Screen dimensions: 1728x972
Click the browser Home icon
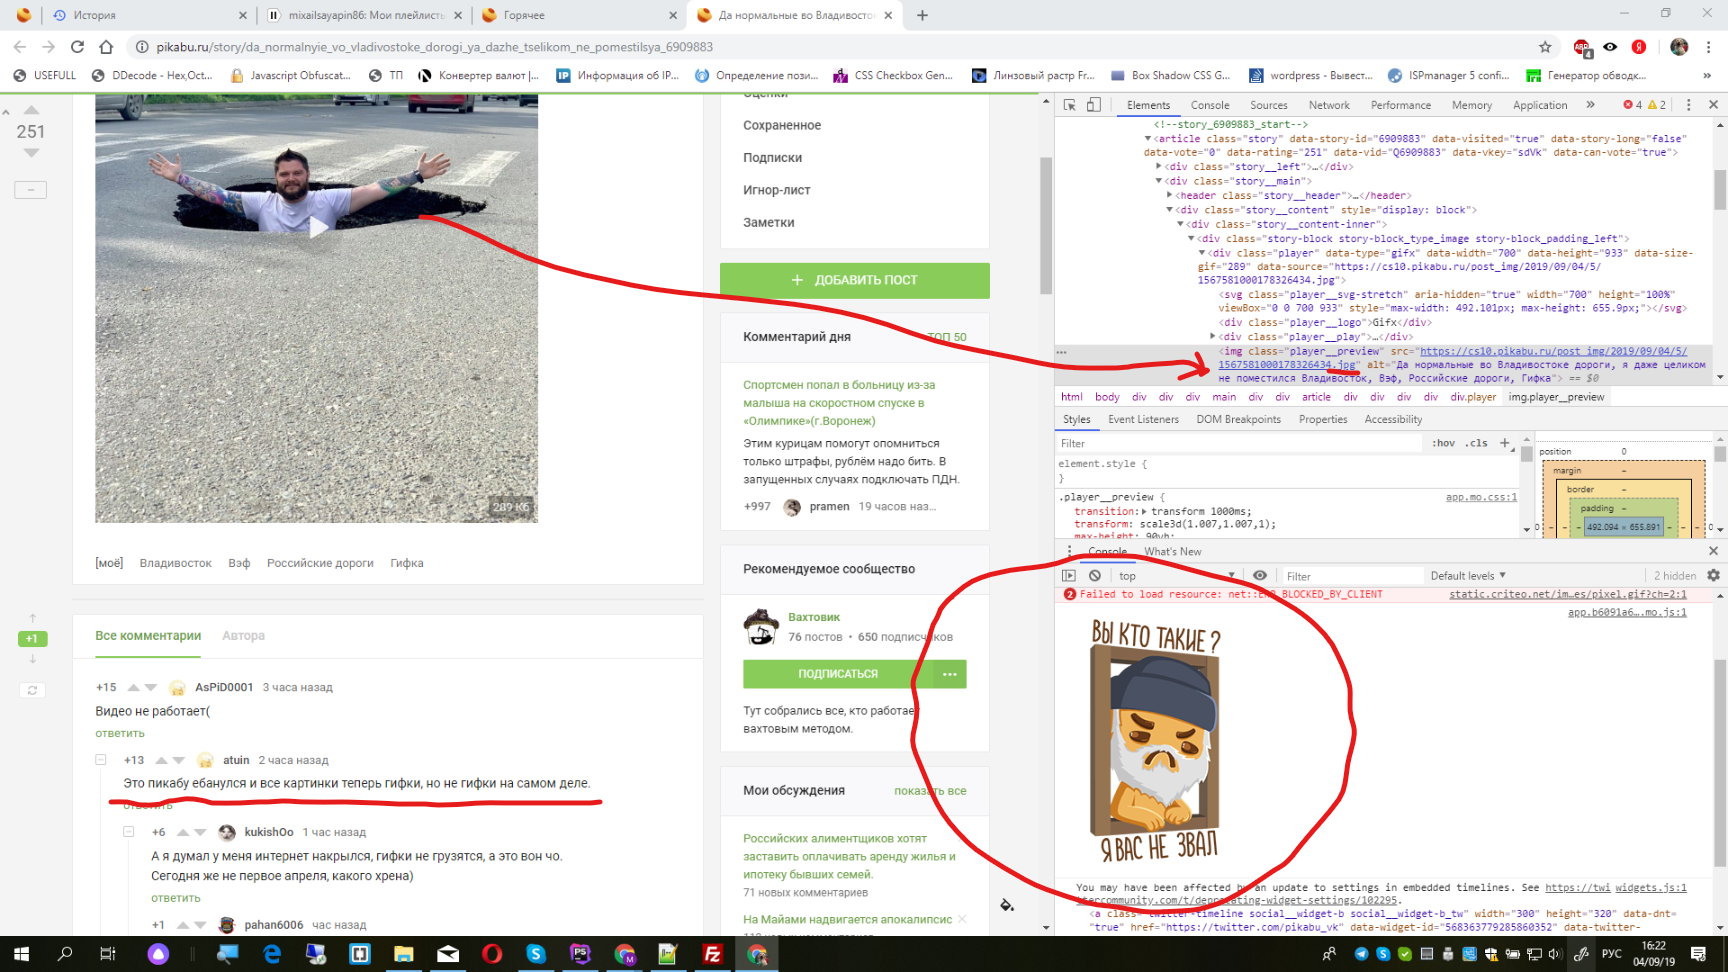pyautogui.click(x=106, y=47)
